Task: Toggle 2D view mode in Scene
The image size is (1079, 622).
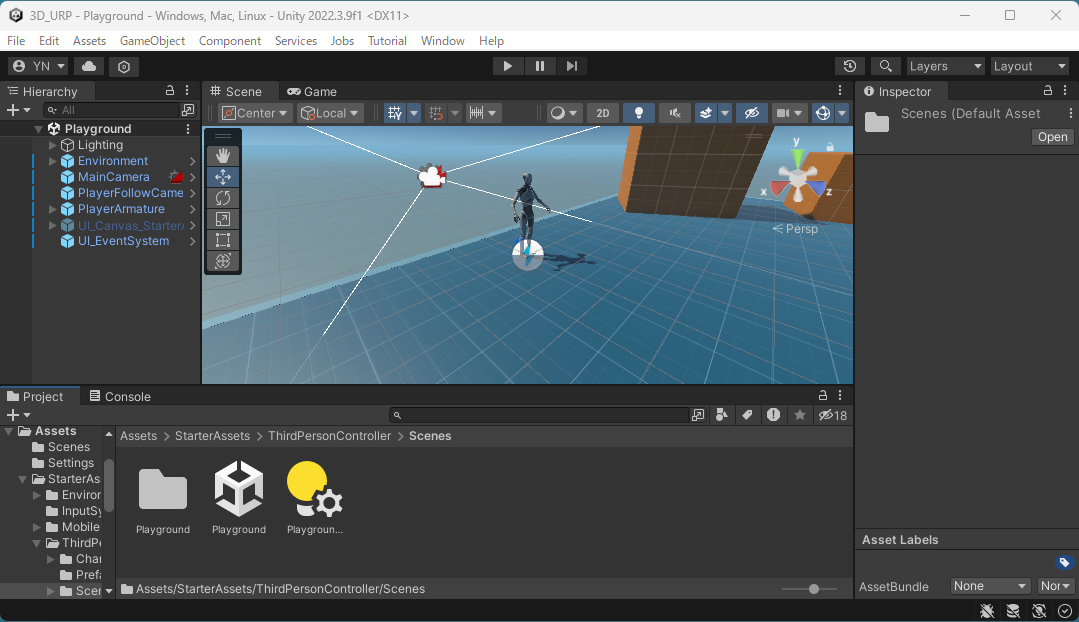Action: (x=603, y=113)
